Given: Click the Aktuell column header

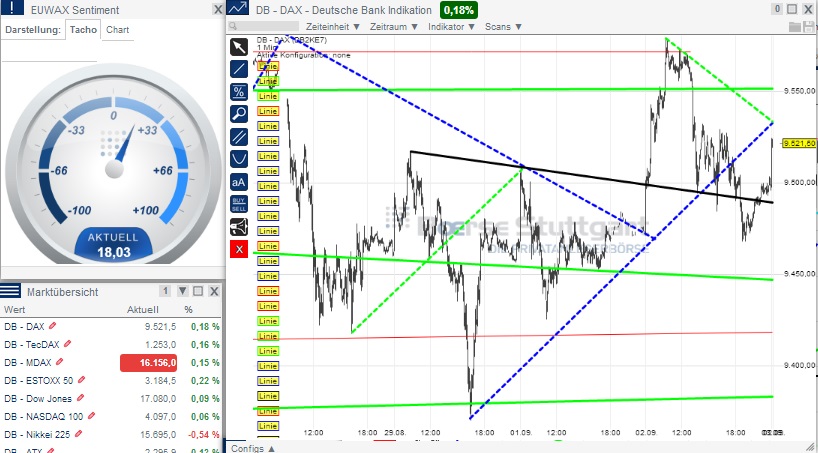Looking at the screenshot, I should [143, 309].
